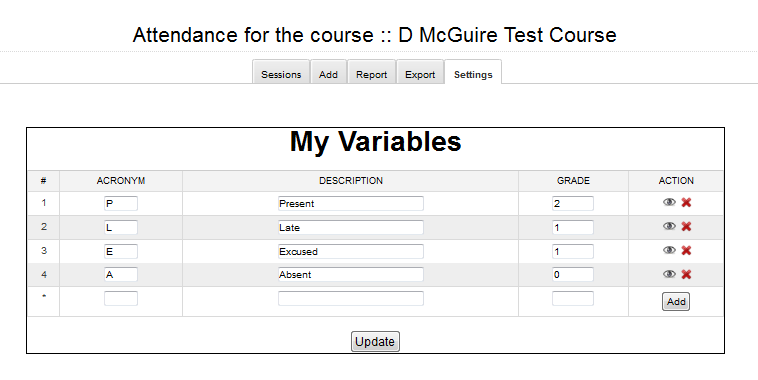The height and width of the screenshot is (380, 758).
Task: Delete the Late variable with red X
Action: pyautogui.click(x=686, y=226)
